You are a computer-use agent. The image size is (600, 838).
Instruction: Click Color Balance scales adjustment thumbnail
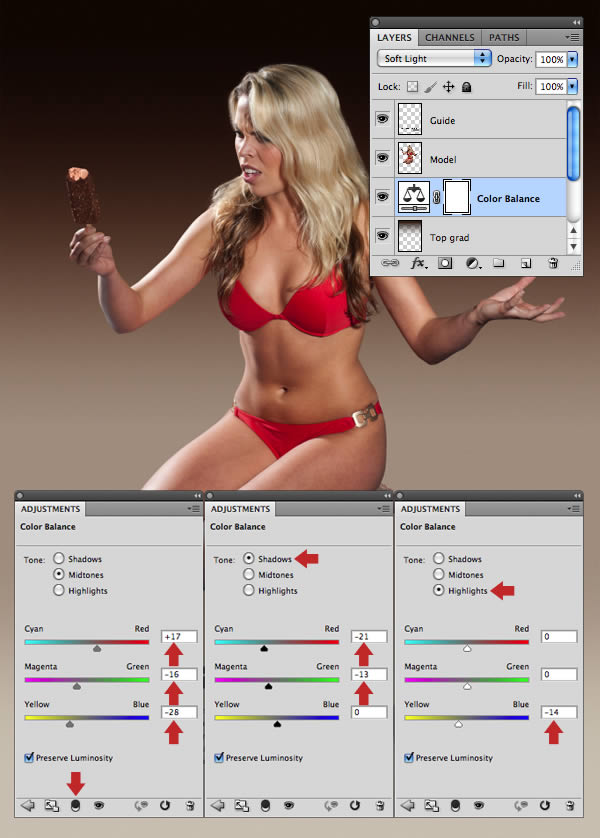[x=414, y=197]
